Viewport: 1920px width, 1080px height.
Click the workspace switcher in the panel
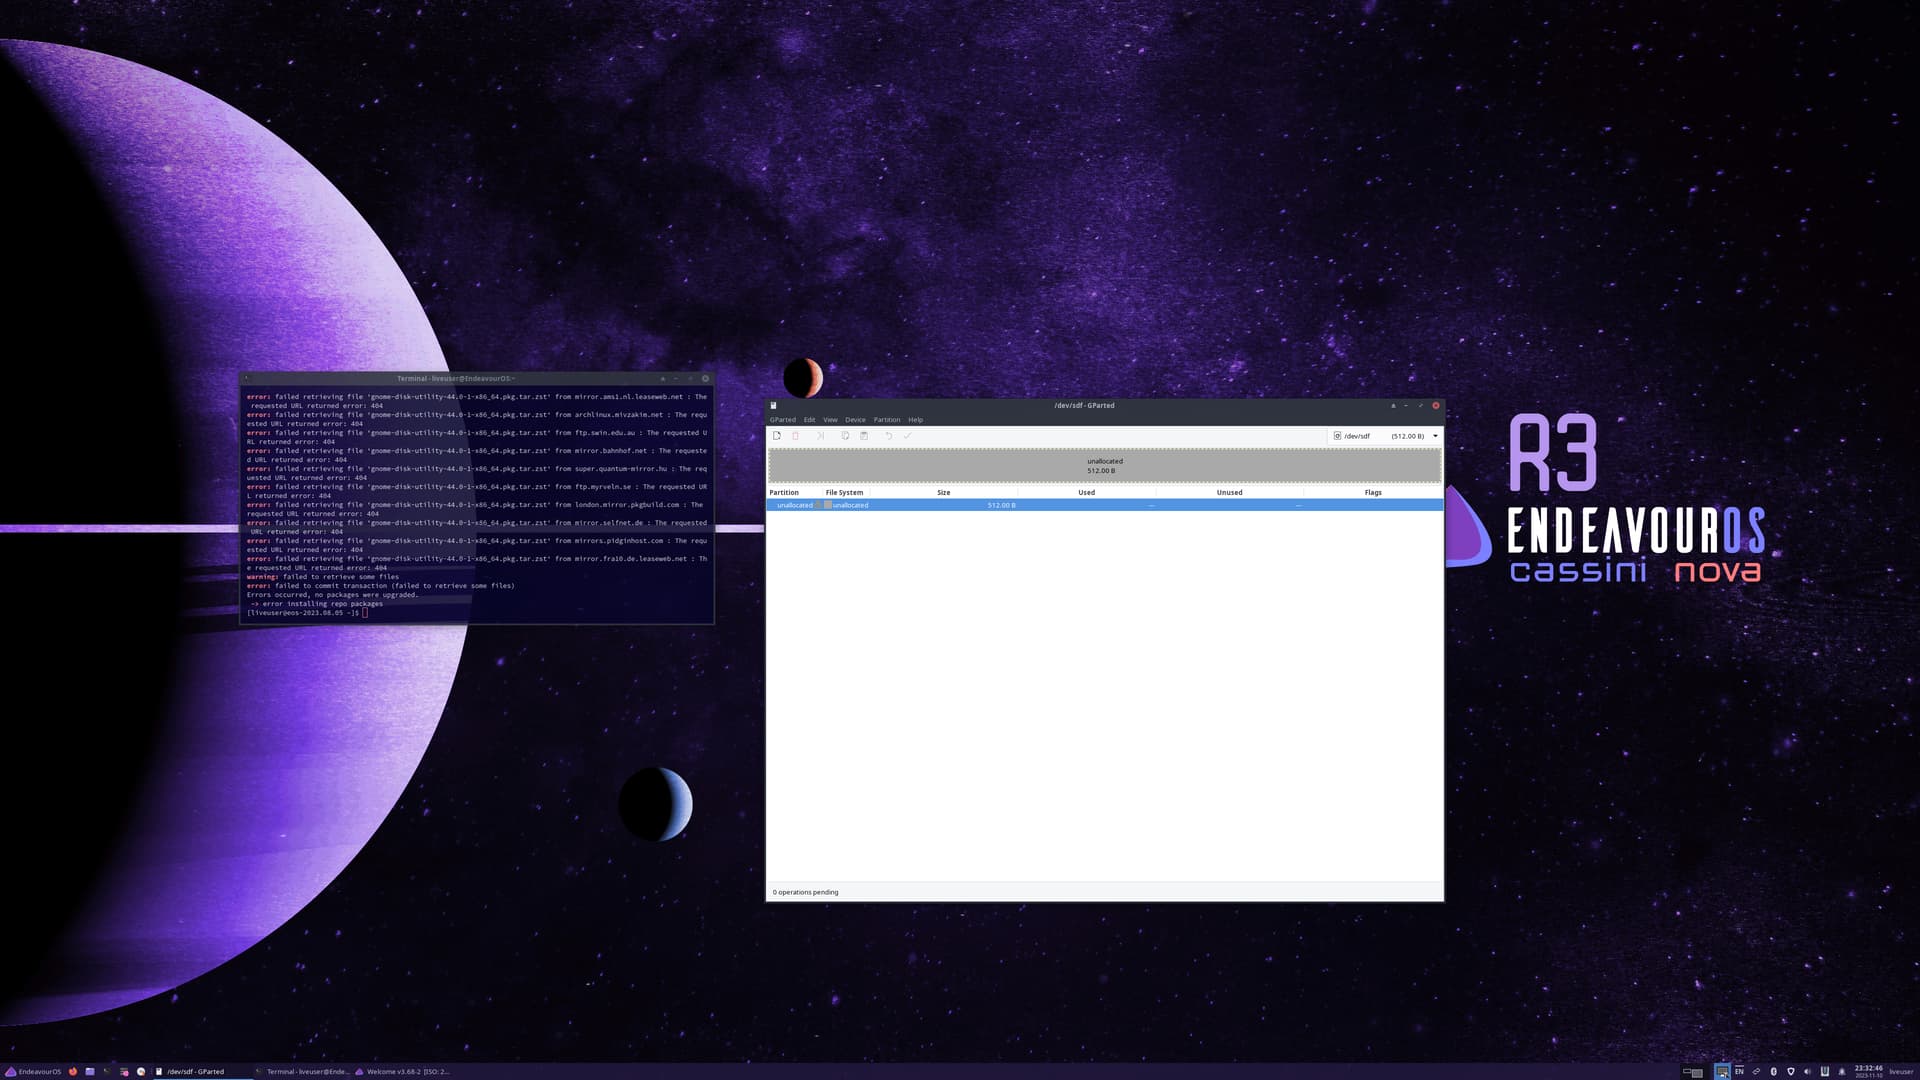(x=1693, y=1072)
